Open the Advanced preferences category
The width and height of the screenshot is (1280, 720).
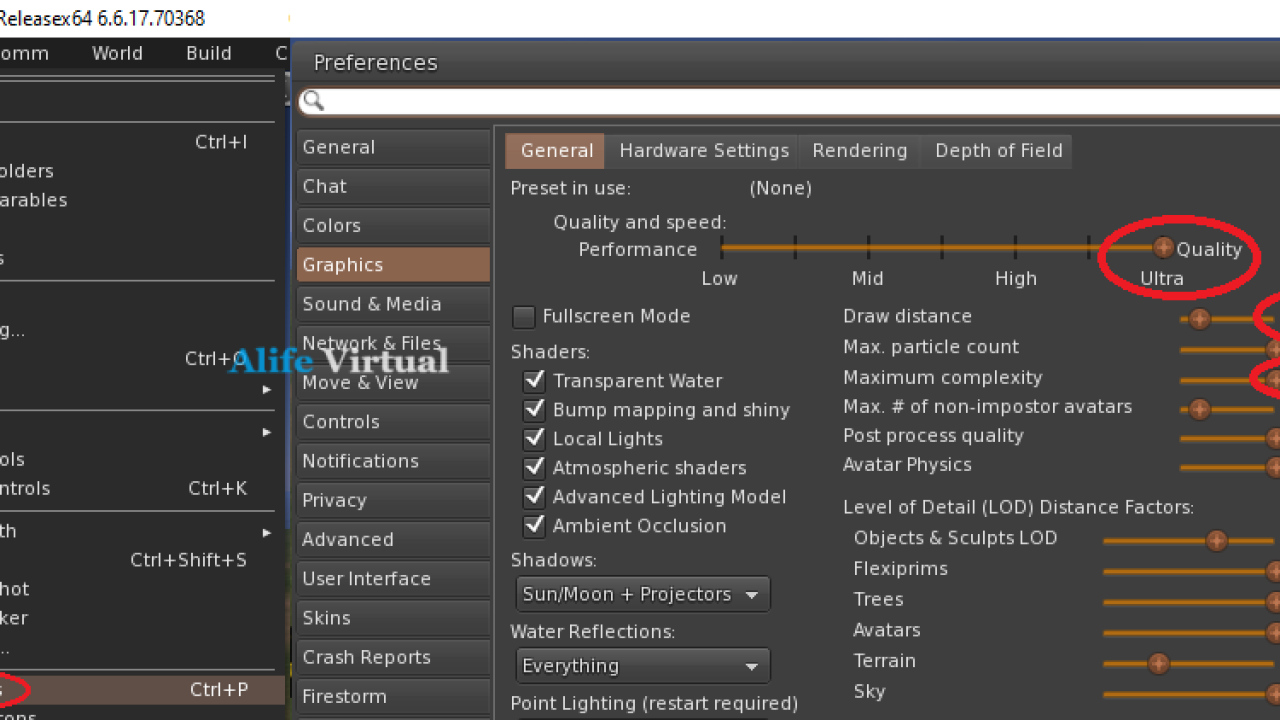click(x=393, y=540)
